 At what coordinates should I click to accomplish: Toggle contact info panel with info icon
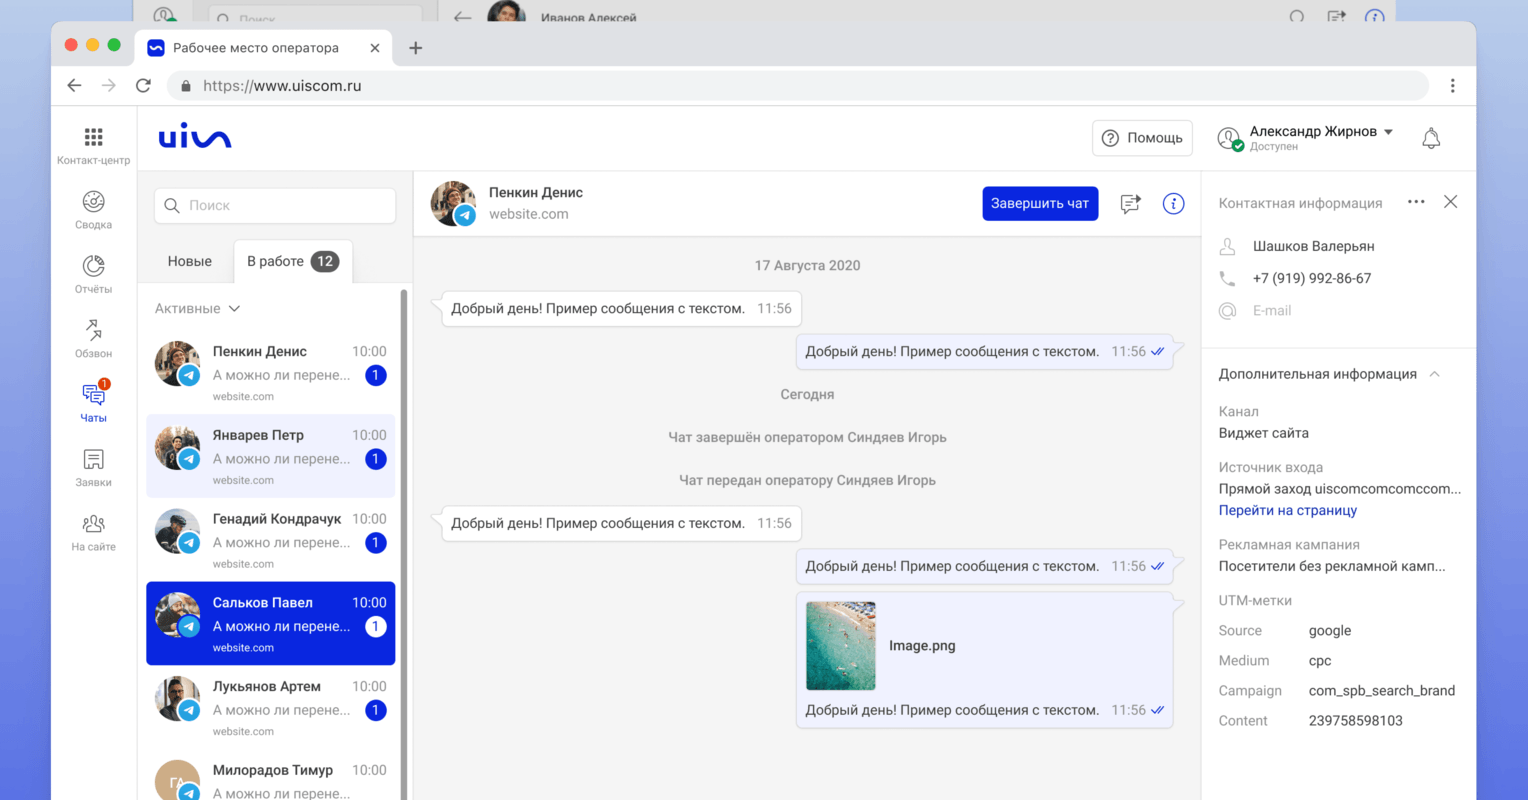coord(1173,204)
